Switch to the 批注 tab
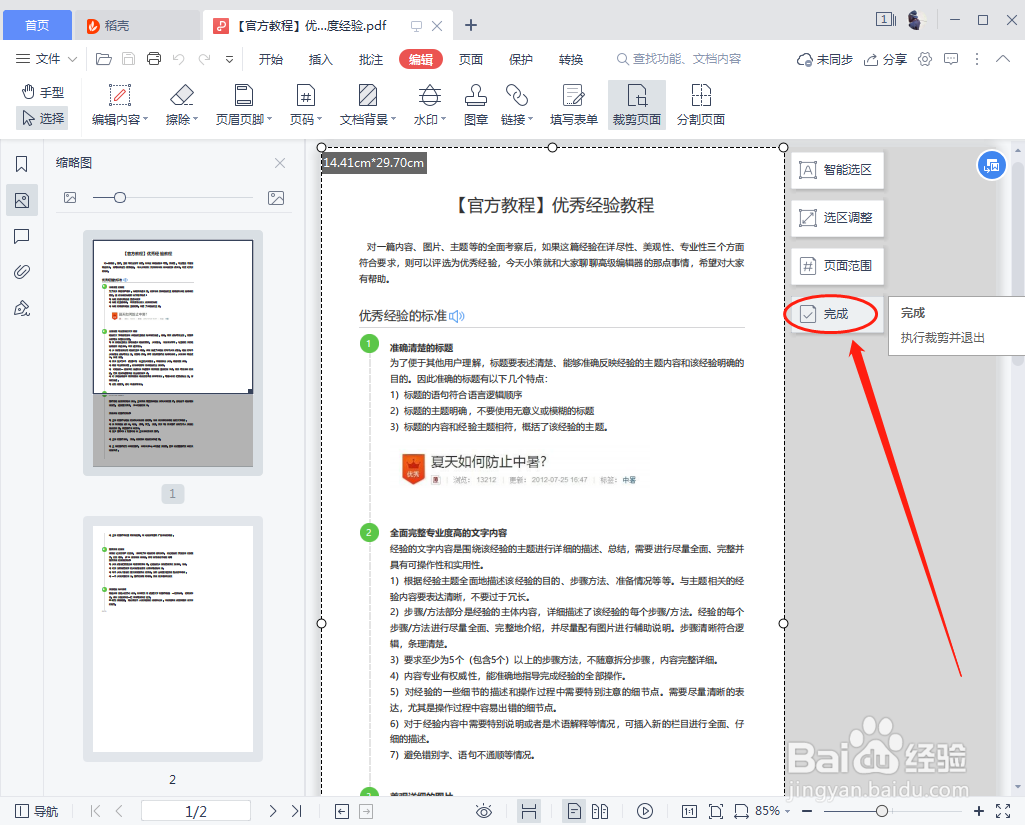This screenshot has width=1025, height=825. pyautogui.click(x=371, y=59)
